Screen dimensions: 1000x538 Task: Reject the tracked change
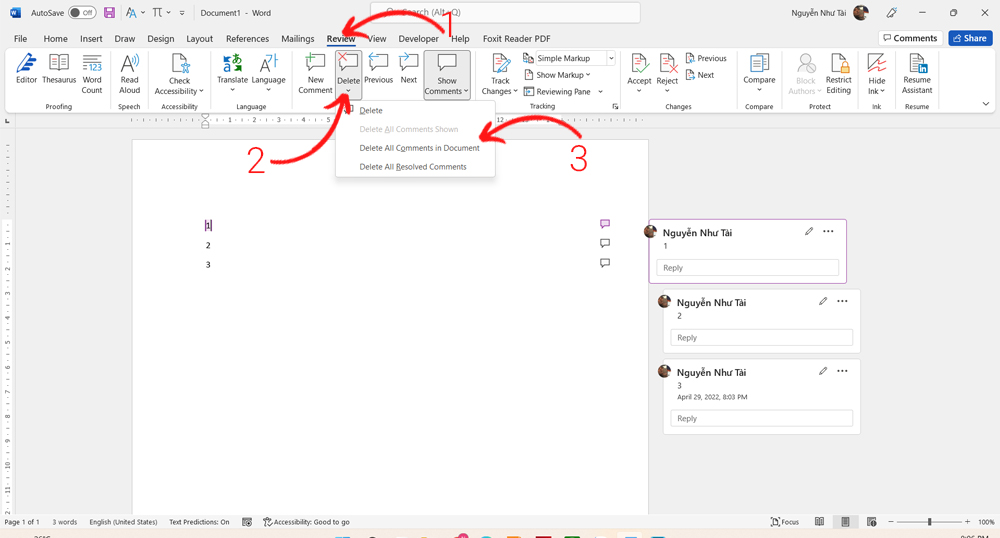(x=667, y=69)
